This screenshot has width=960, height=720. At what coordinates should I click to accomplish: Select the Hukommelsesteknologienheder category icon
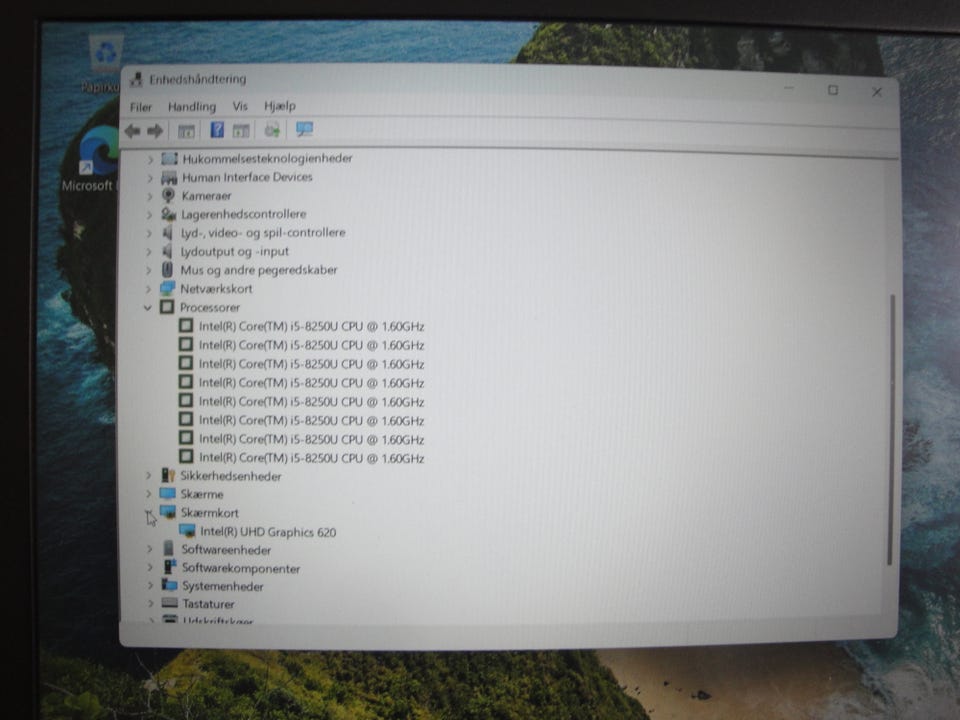point(169,159)
